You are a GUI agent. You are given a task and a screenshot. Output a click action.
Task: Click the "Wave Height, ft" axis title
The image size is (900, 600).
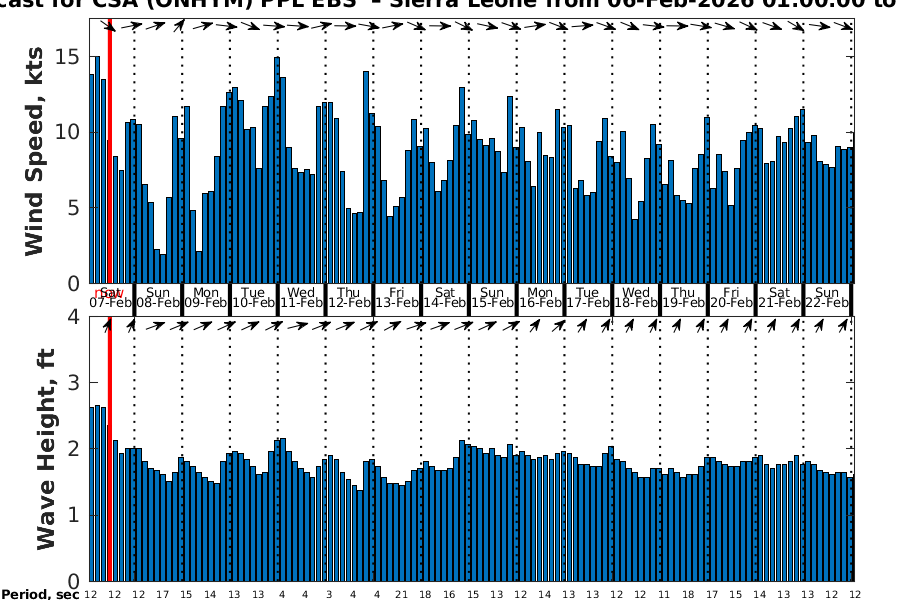(x=45, y=448)
